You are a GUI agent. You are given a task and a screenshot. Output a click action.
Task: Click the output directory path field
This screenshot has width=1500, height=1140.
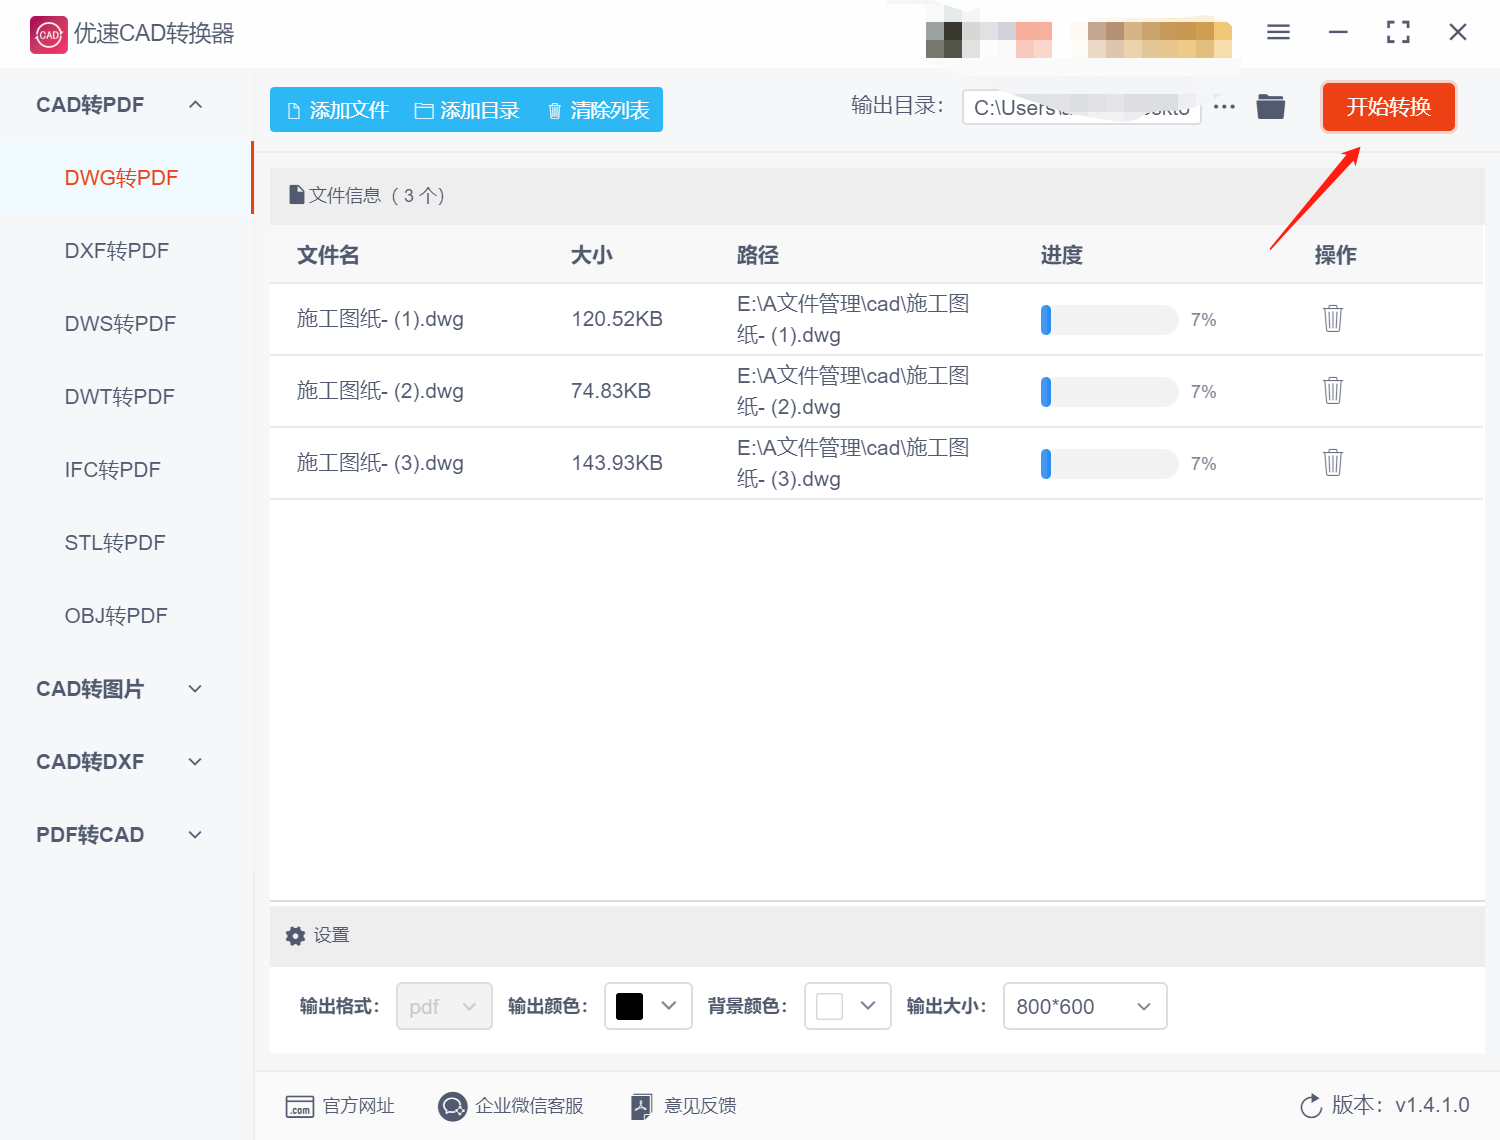[x=1081, y=107]
